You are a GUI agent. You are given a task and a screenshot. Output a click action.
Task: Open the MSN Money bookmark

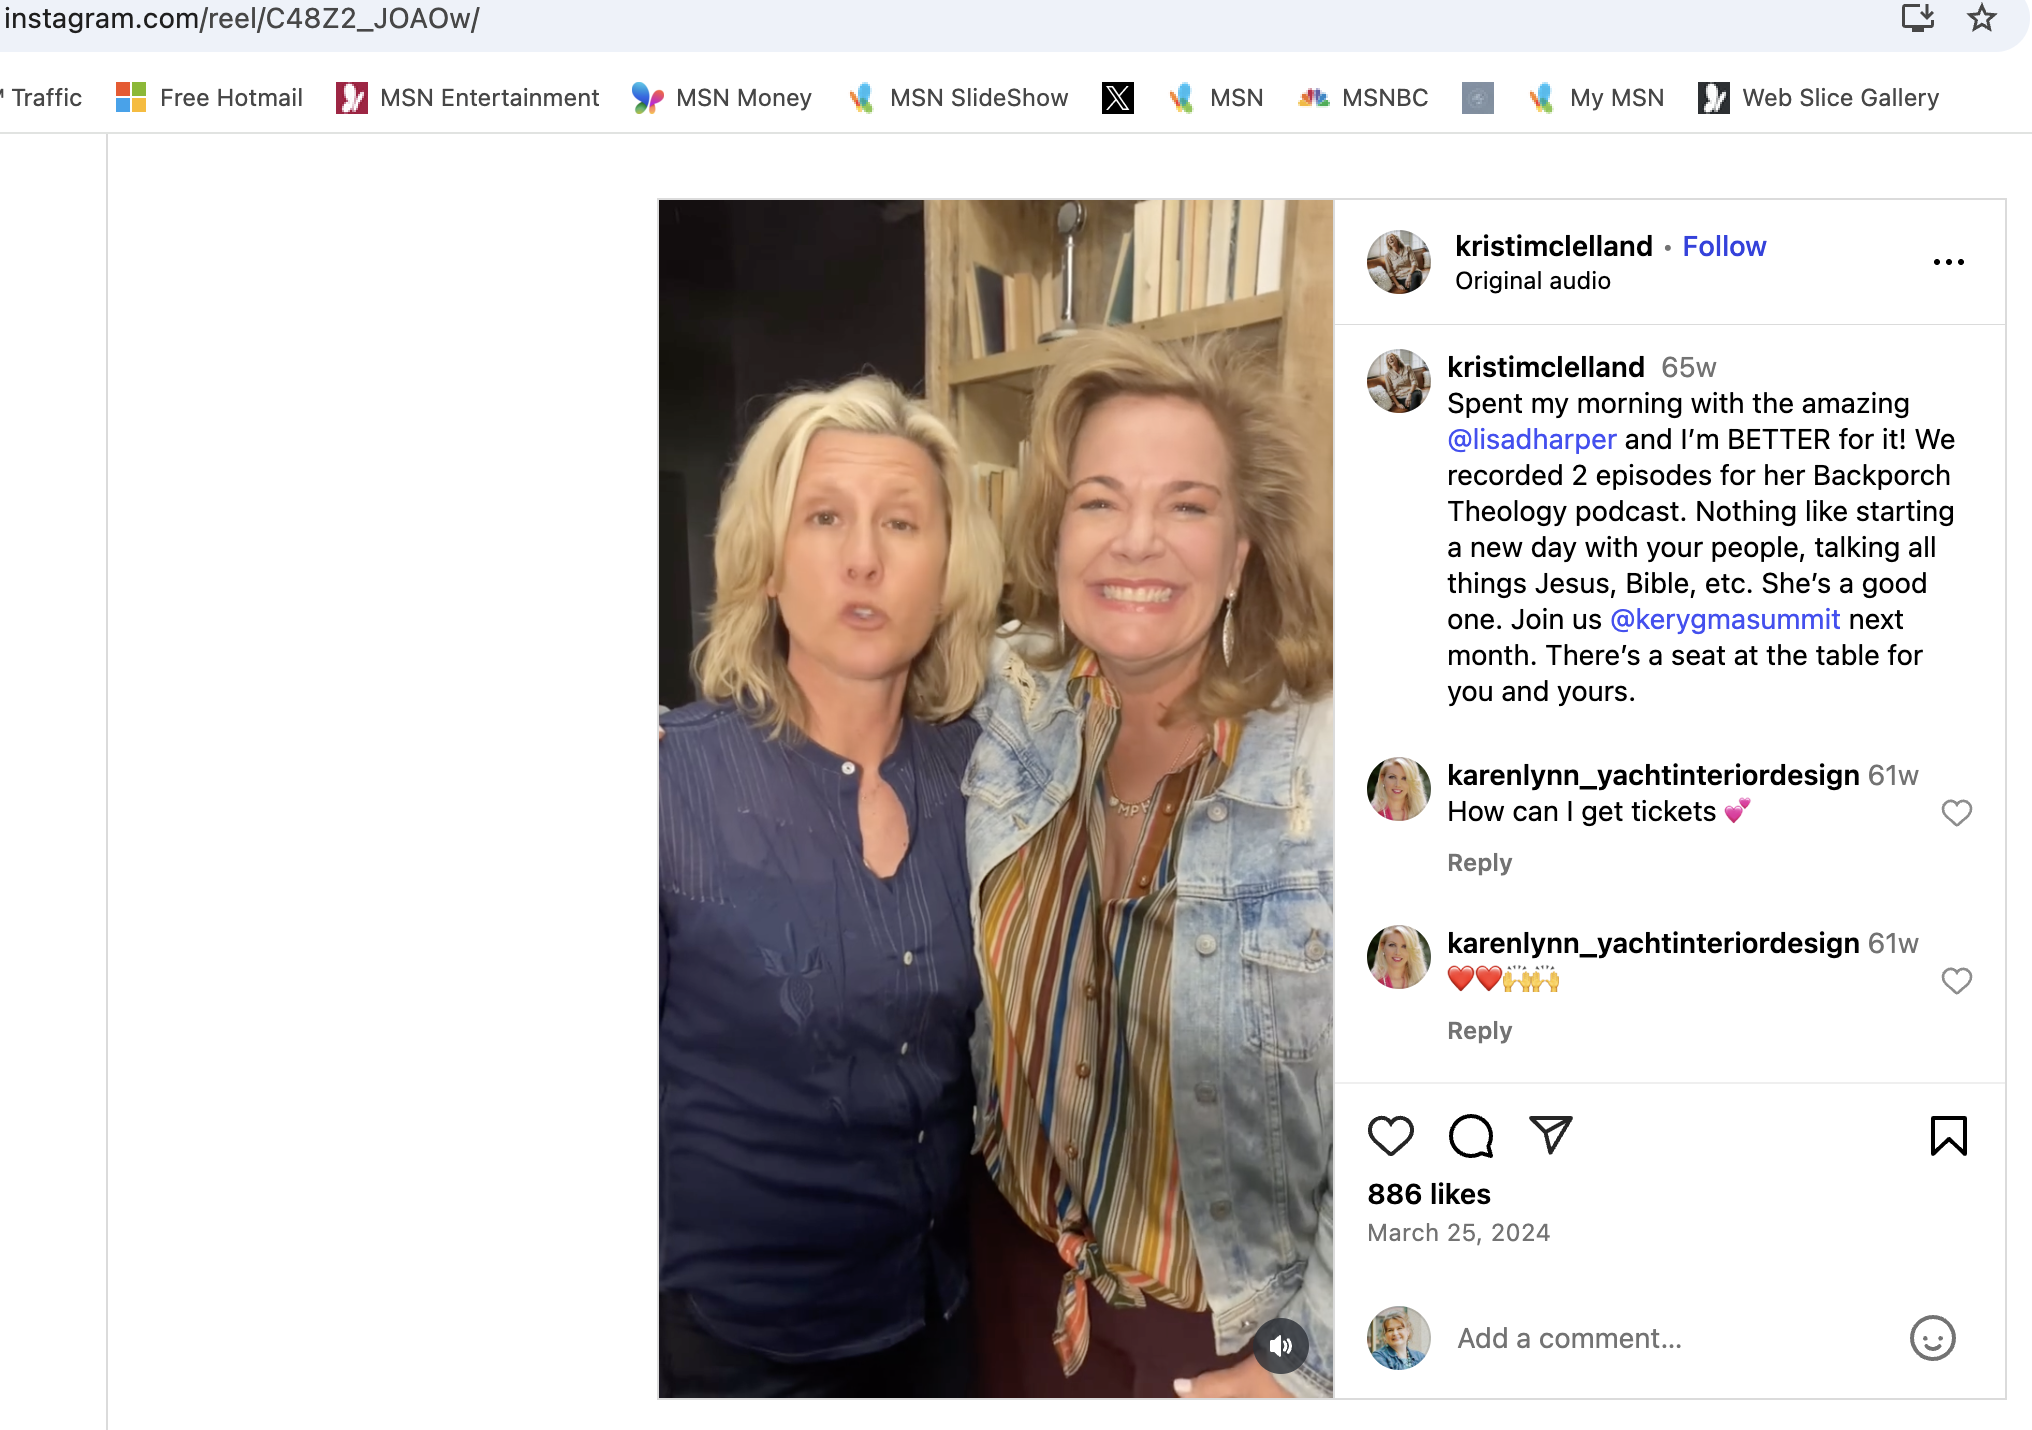click(722, 98)
